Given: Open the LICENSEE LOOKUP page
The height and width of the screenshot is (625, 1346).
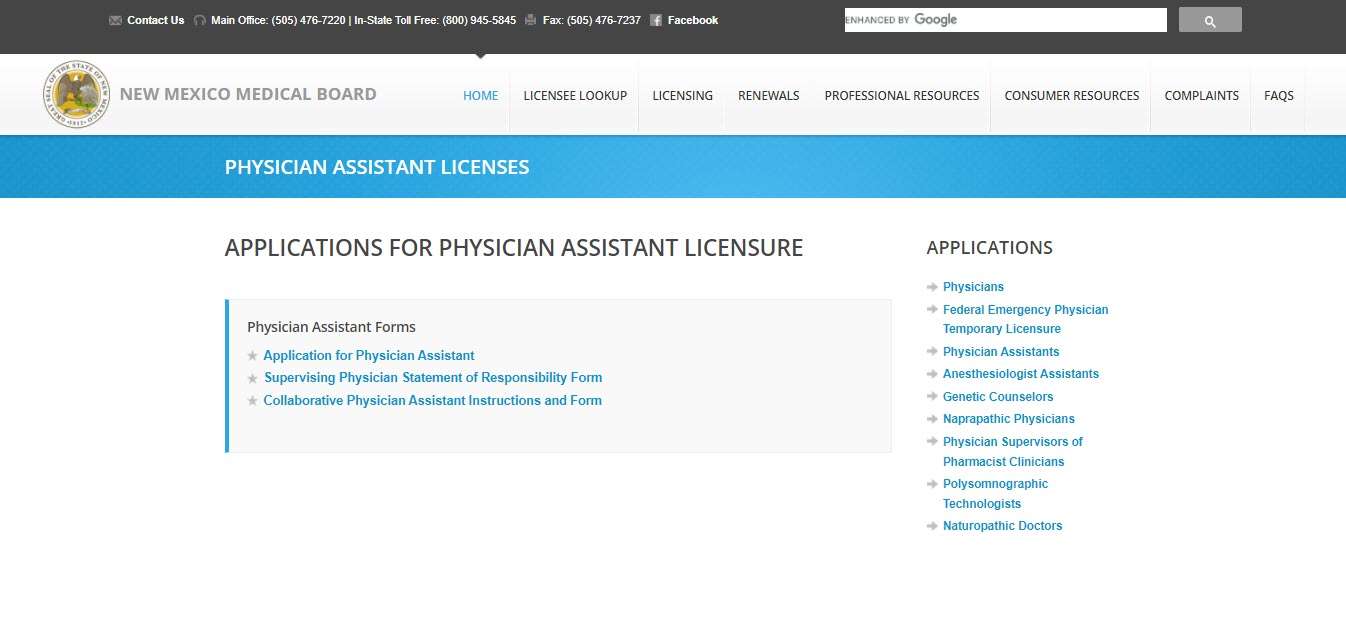Looking at the screenshot, I should (x=575, y=95).
